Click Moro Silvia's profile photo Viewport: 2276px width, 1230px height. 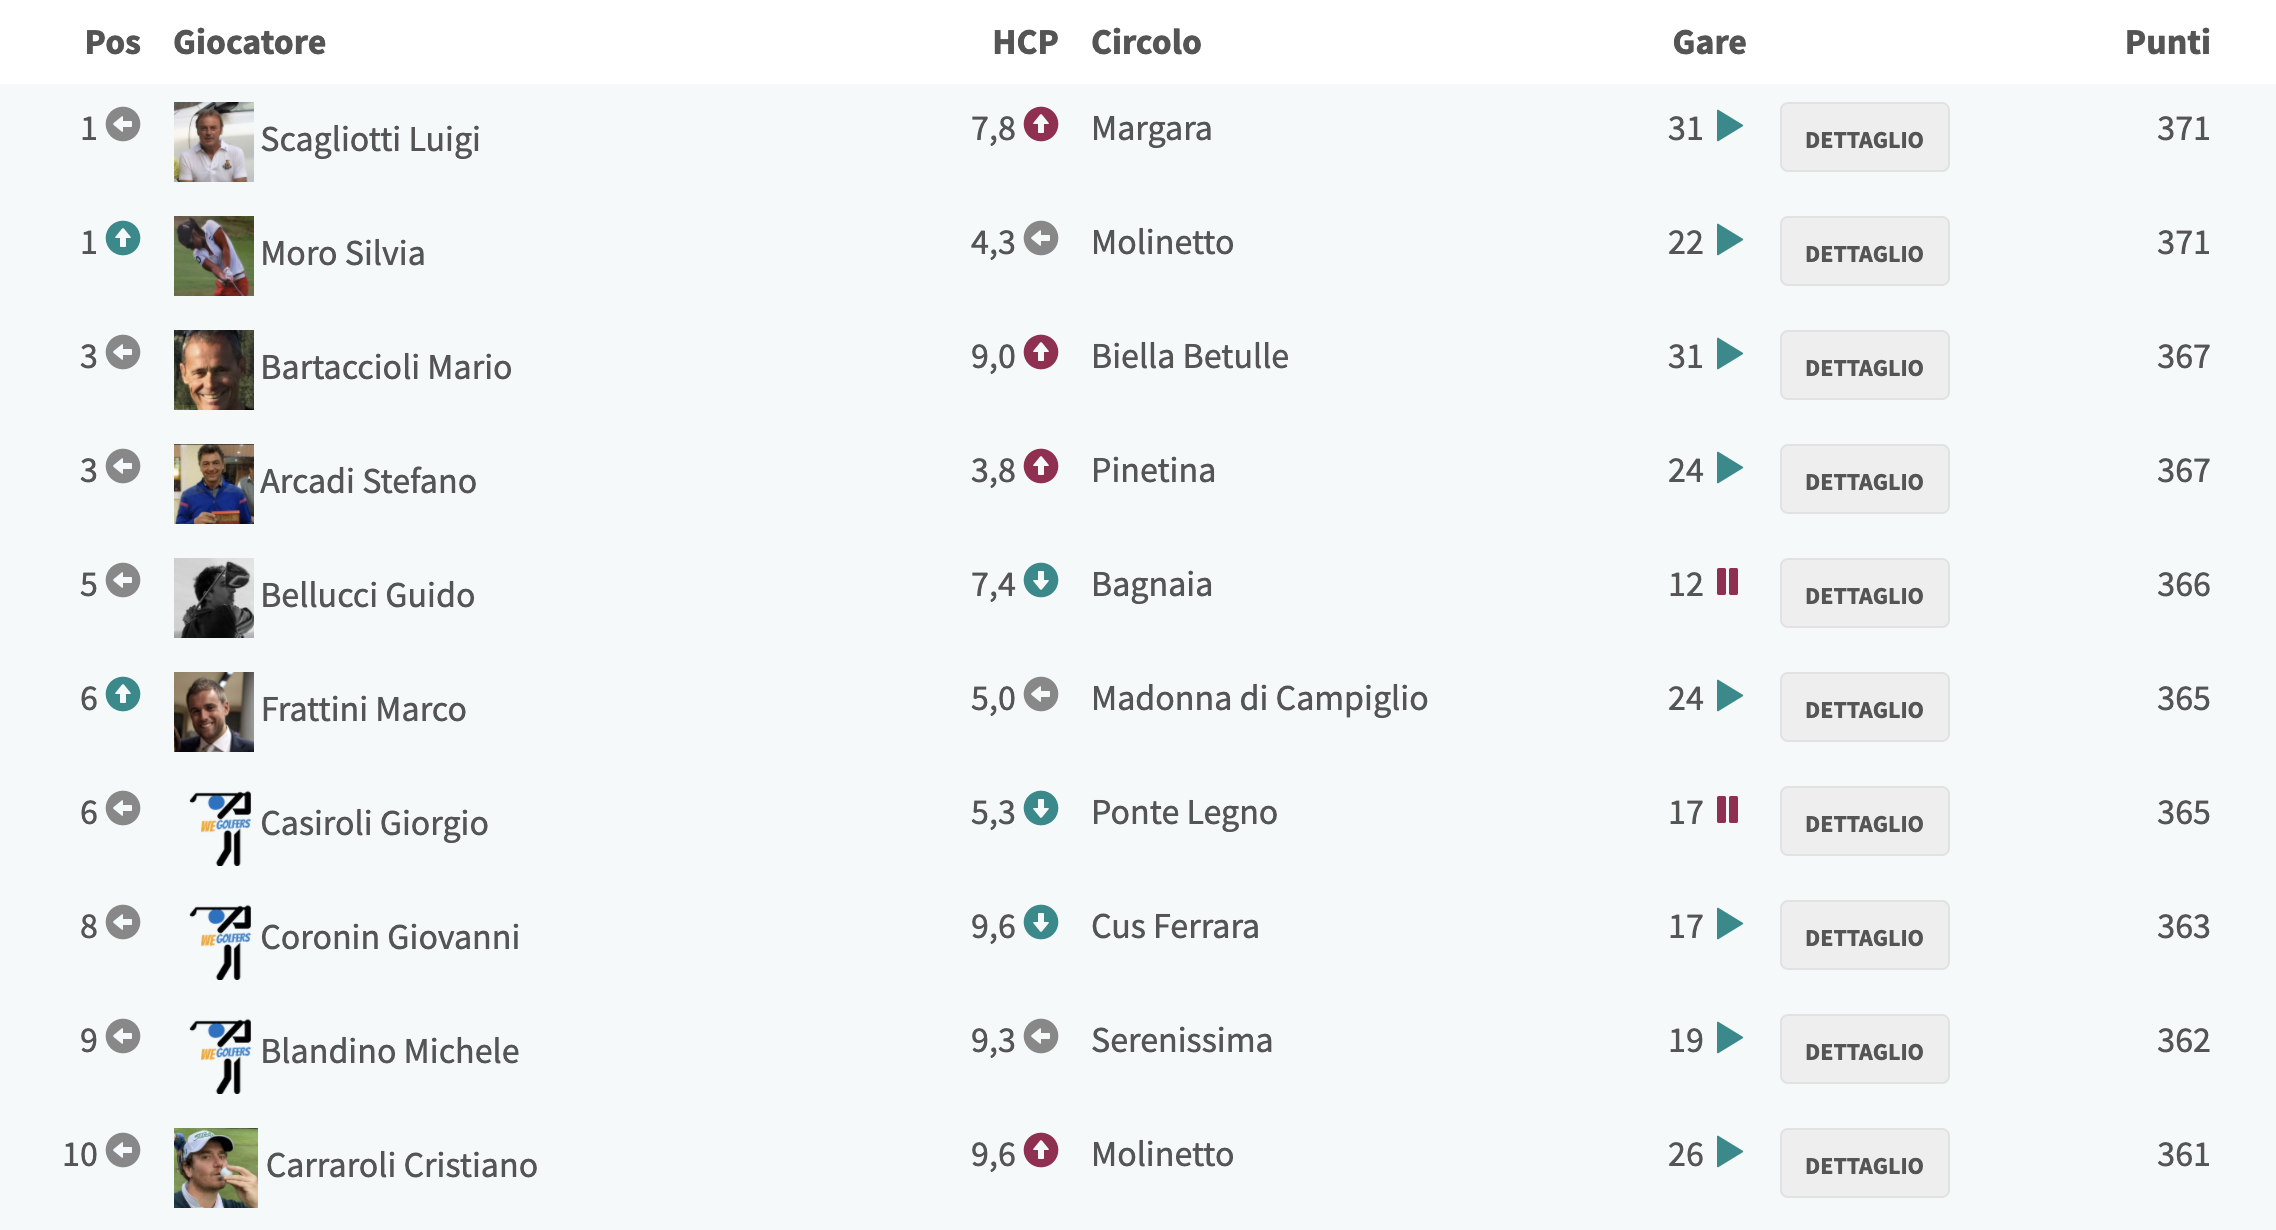click(x=214, y=256)
